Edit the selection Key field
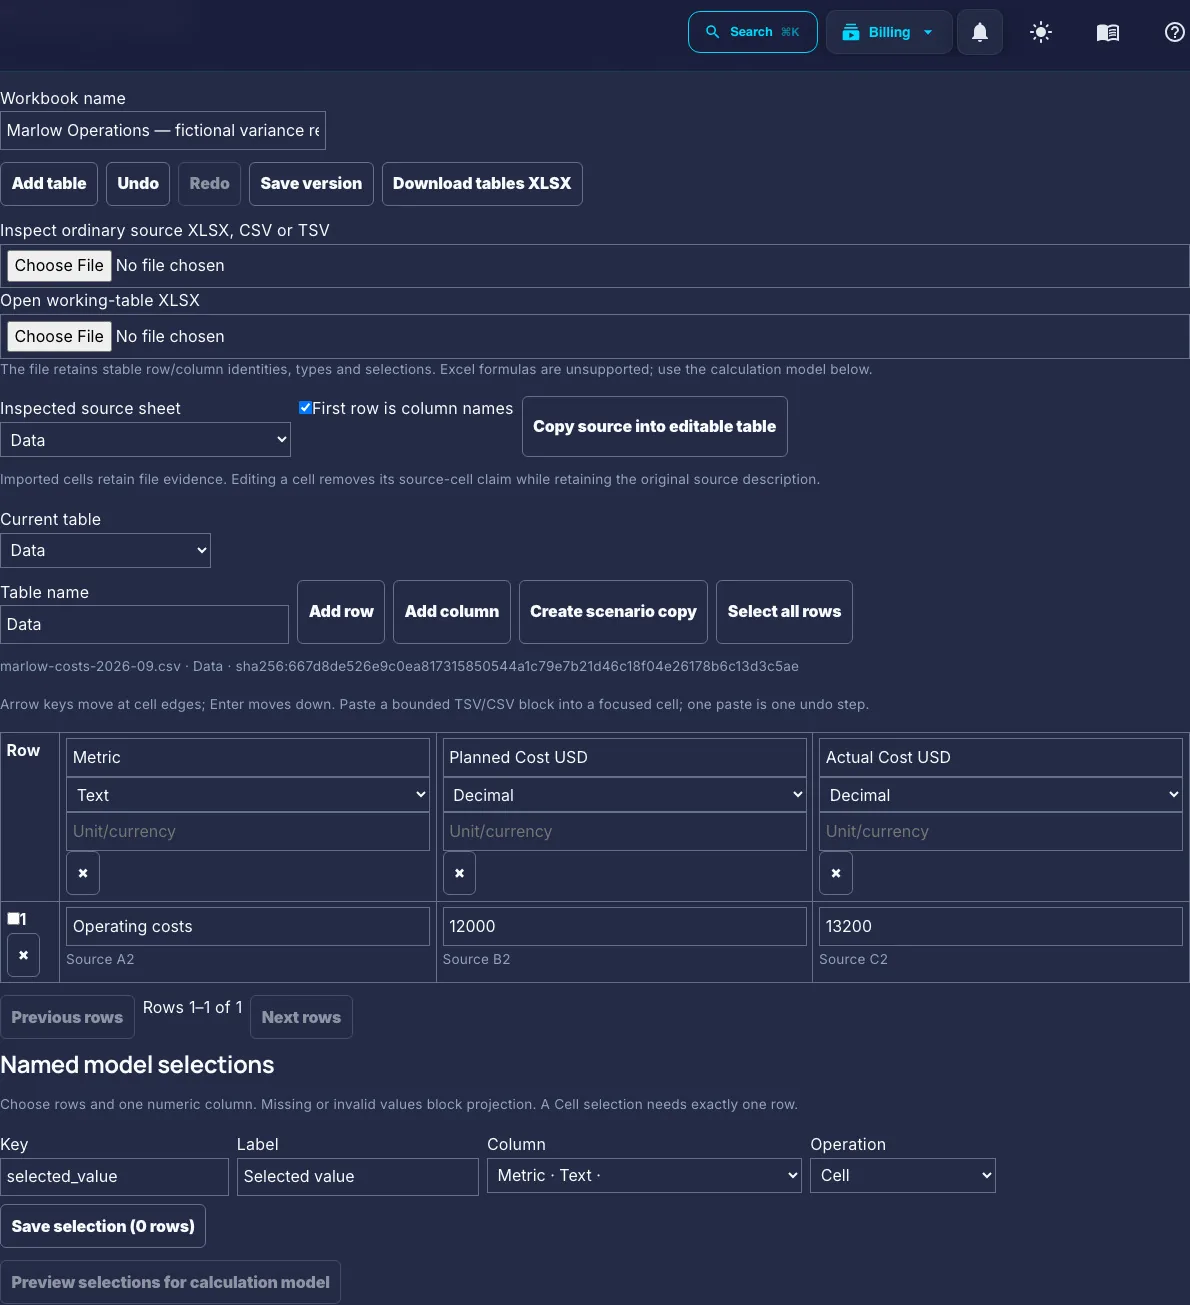Image resolution: width=1190 pixels, height=1305 pixels. pyautogui.click(x=114, y=1177)
